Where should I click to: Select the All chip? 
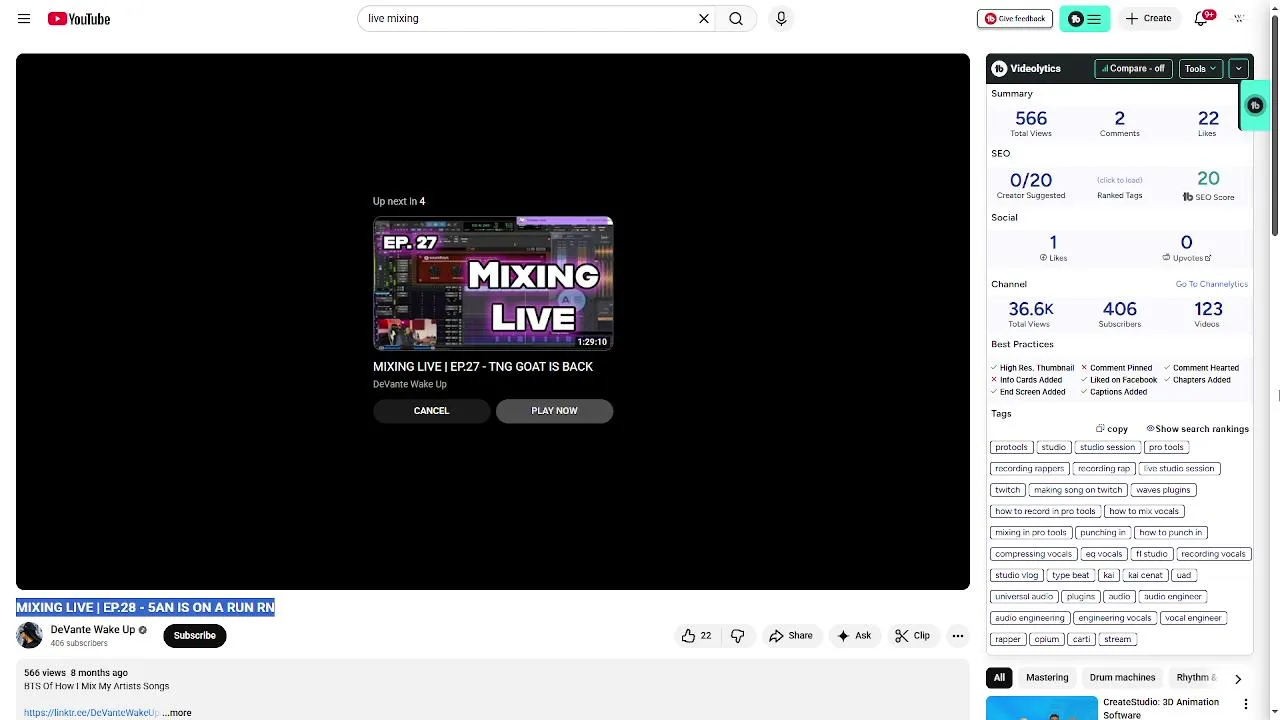point(999,678)
